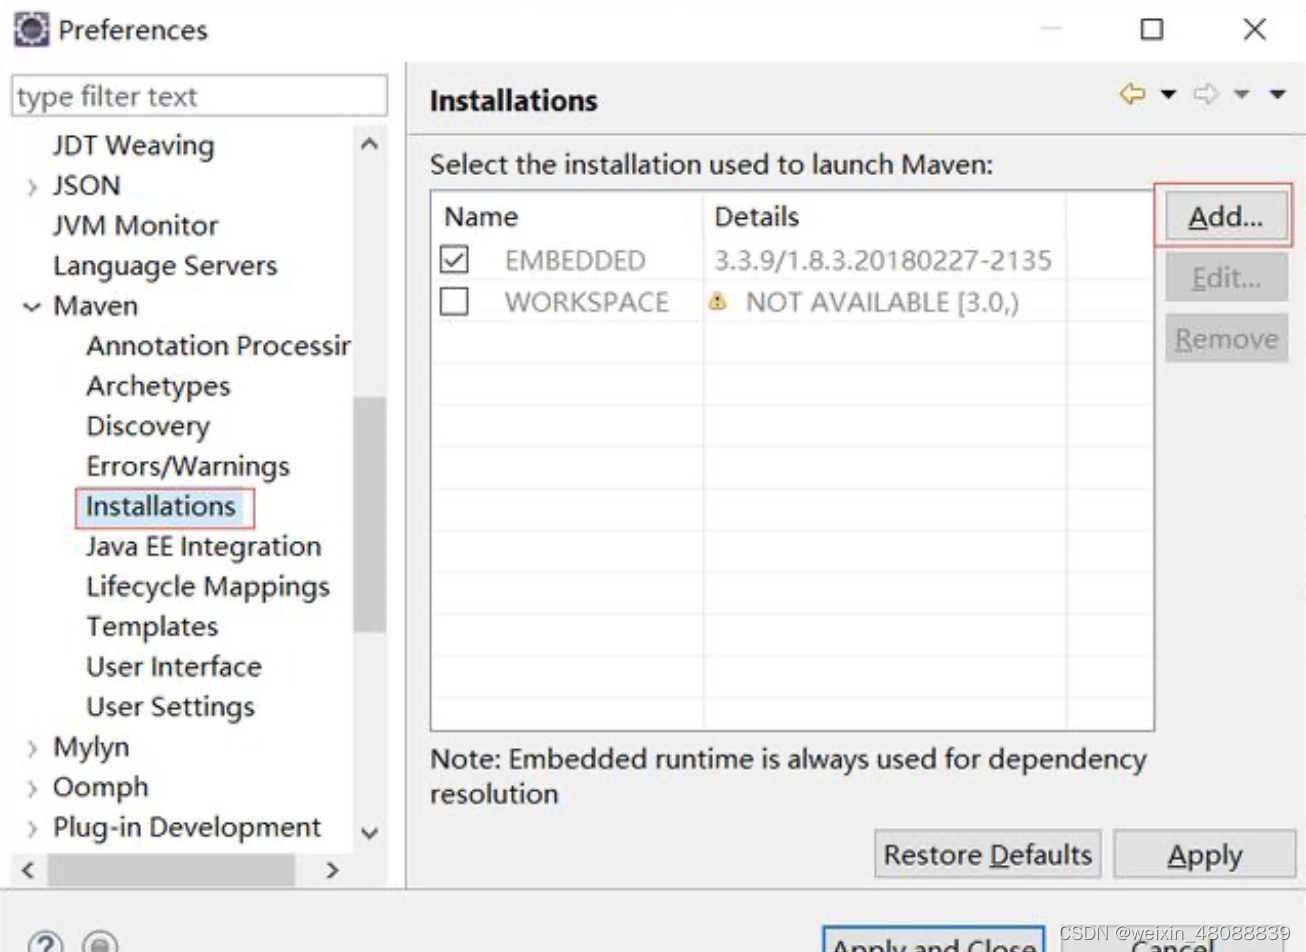Click the tree scroll down arrow
The height and width of the screenshot is (952, 1306).
[x=369, y=832]
